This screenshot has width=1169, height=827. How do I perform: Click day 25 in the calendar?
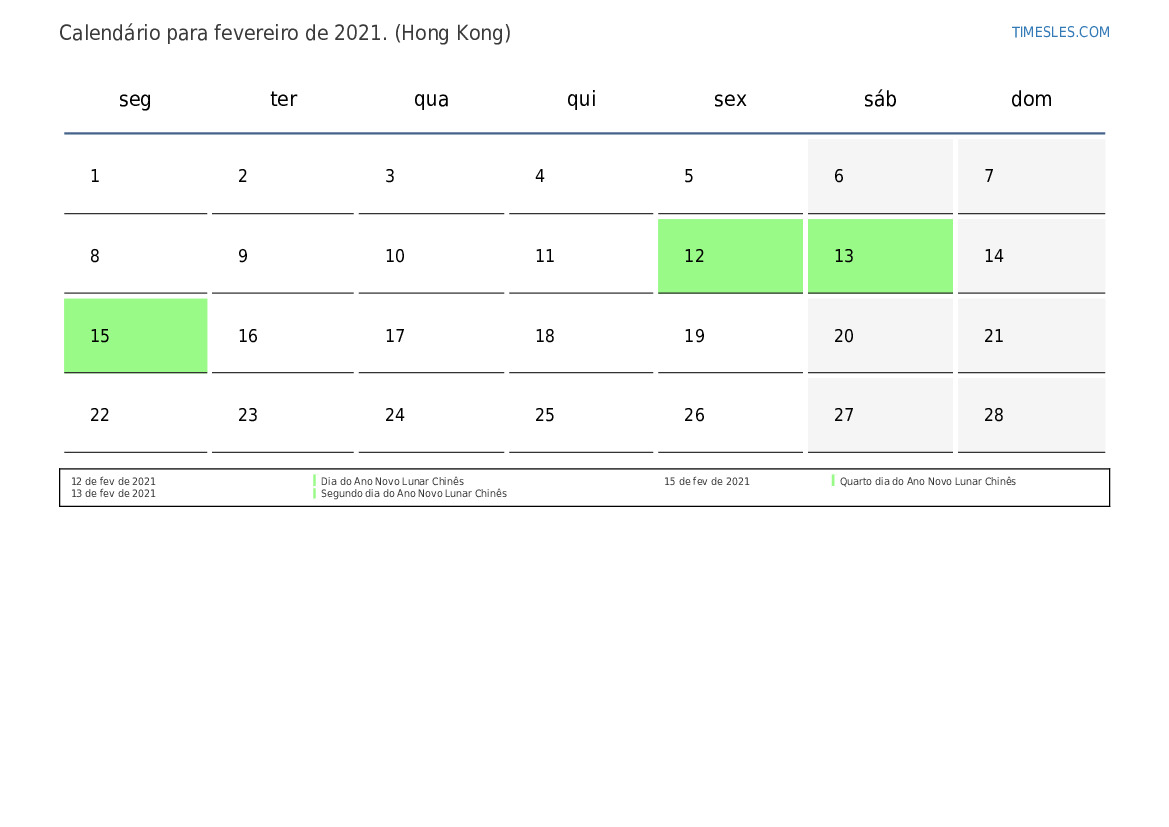click(x=581, y=415)
